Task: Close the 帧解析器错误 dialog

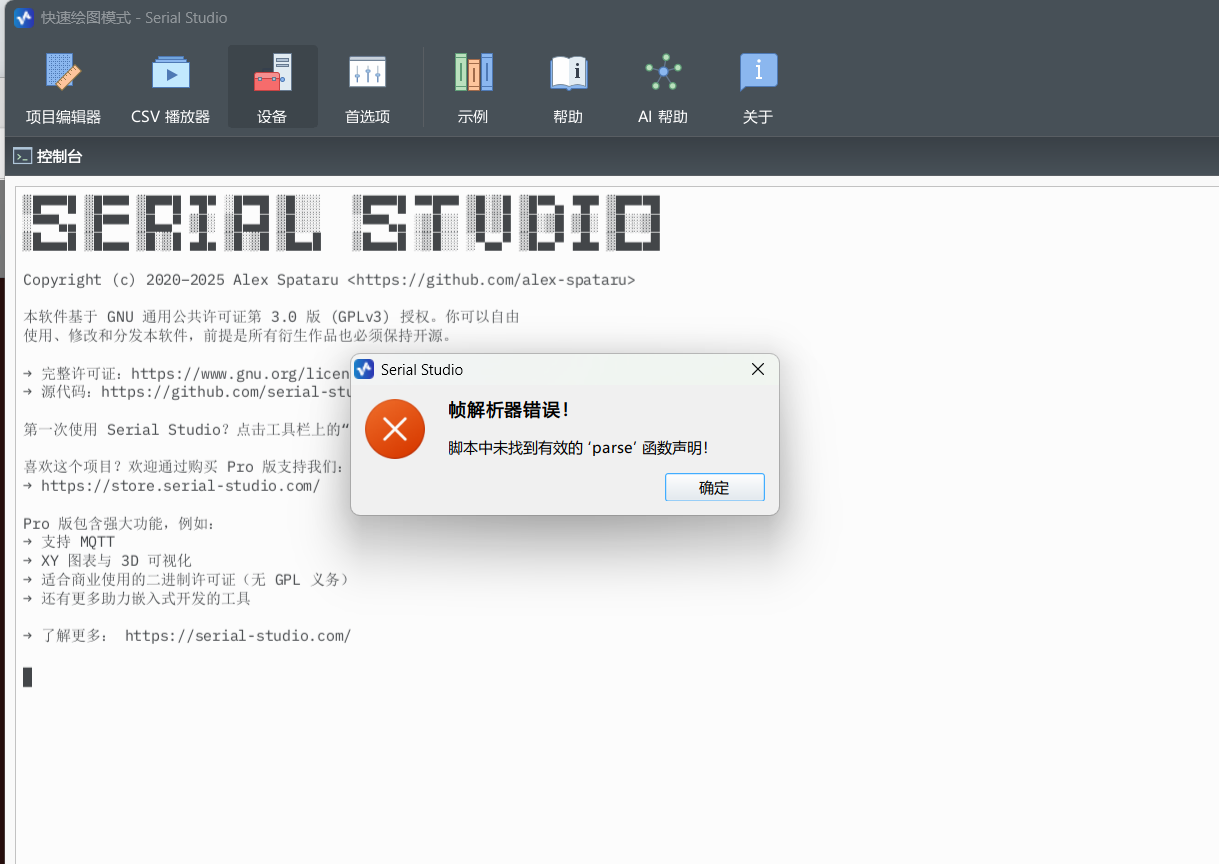Action: point(758,369)
